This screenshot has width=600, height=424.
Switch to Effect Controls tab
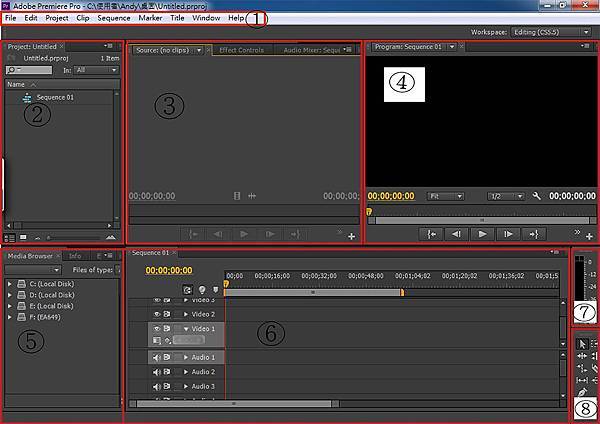241,50
